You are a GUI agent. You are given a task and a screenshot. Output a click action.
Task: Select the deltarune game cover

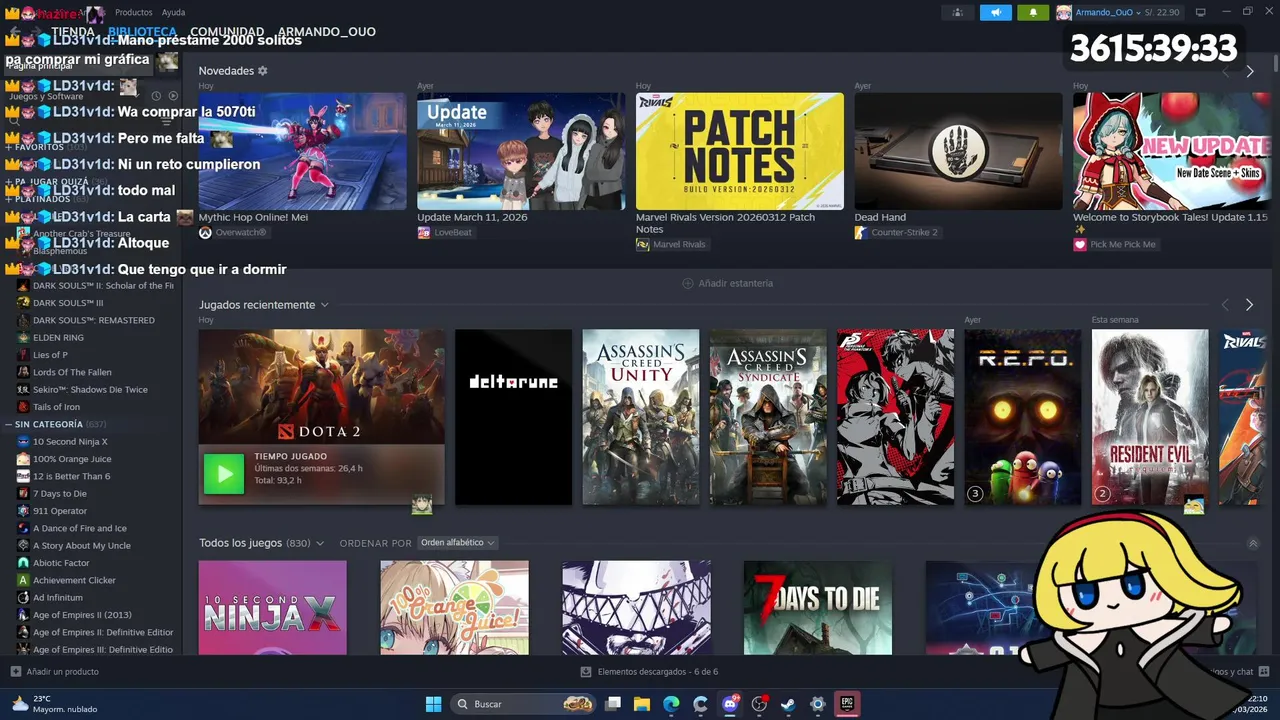513,417
